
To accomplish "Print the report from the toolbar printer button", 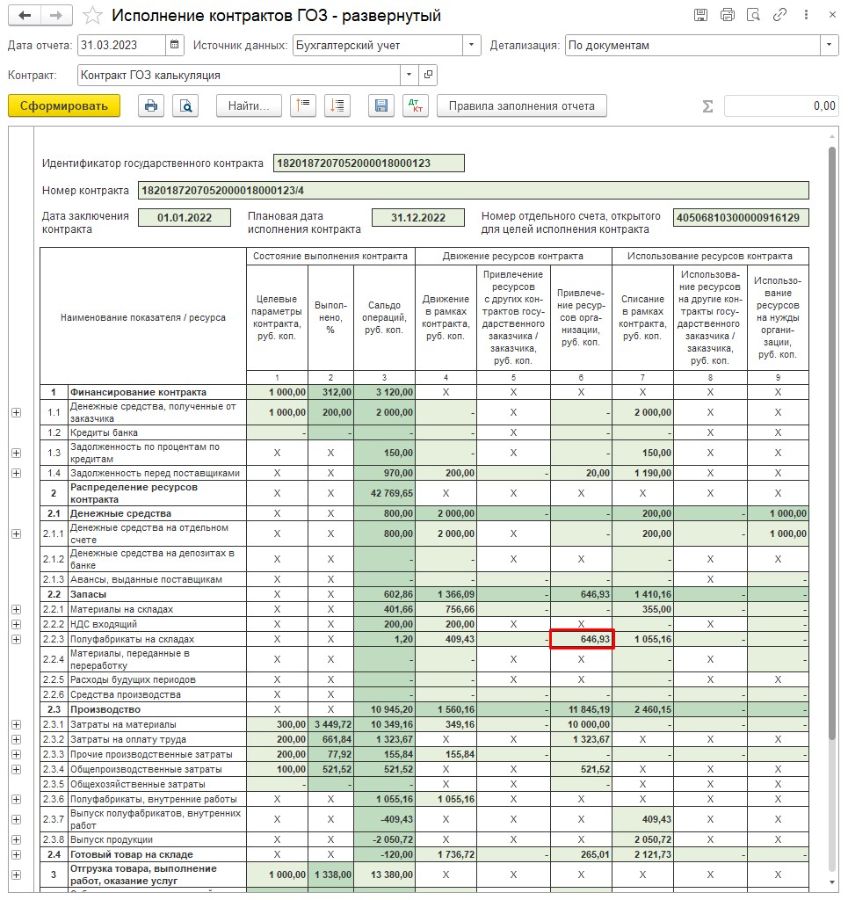I will click(x=150, y=106).
